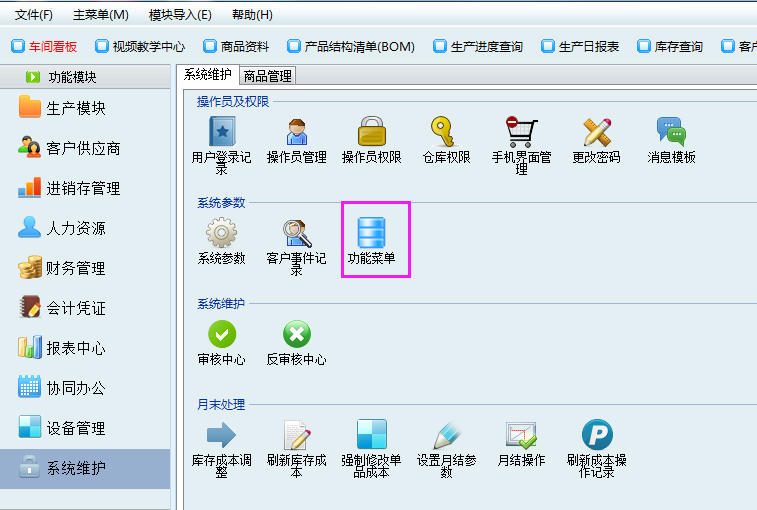
Task: Open the 用户登录记录 icon
Action: pos(221,133)
